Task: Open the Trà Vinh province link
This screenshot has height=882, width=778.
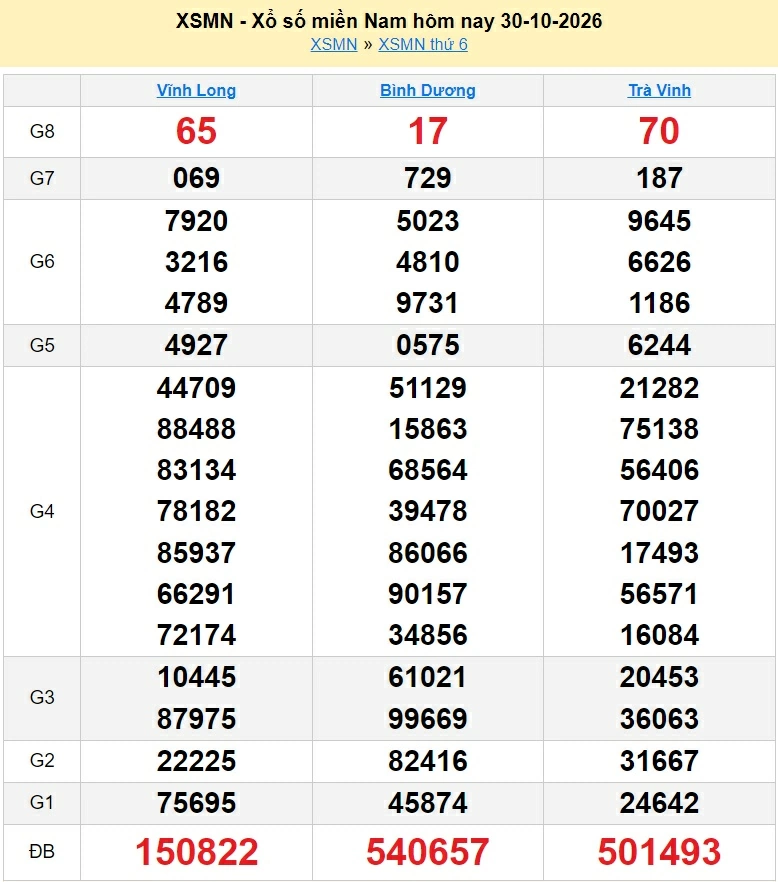Action: tap(659, 91)
